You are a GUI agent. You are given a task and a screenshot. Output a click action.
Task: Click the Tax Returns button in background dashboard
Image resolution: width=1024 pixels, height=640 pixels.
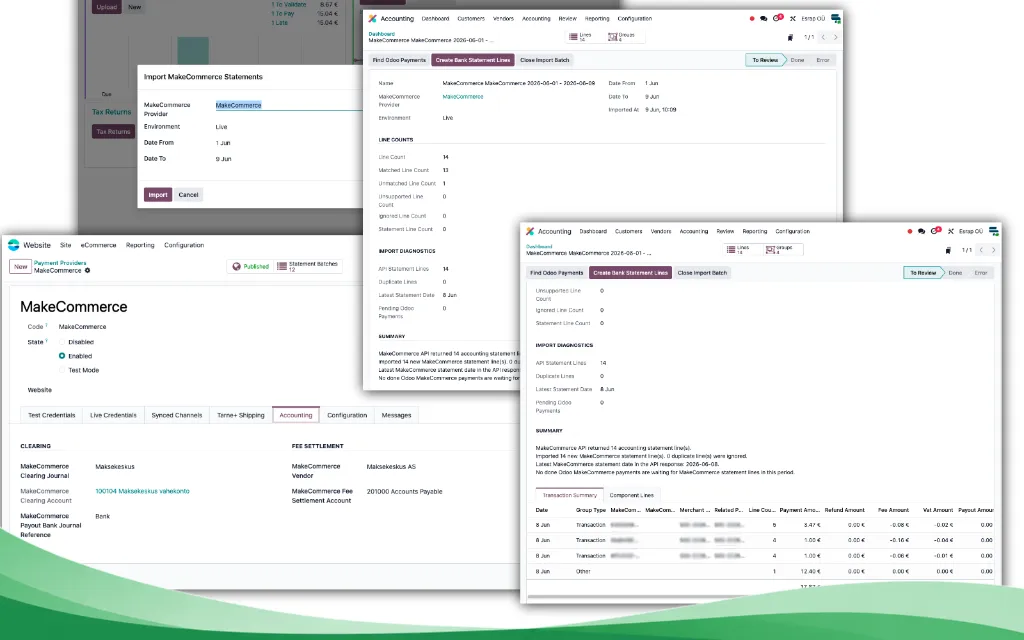114,131
